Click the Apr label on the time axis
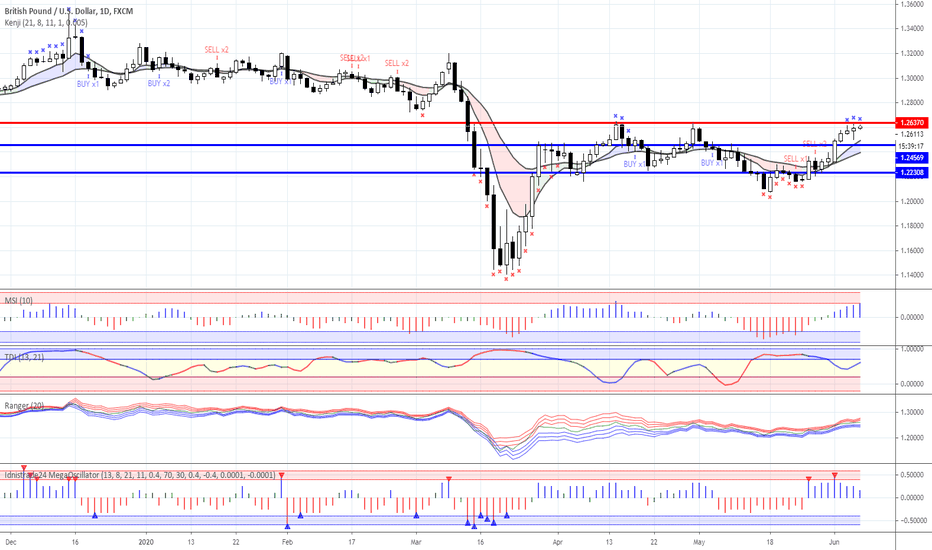932x550 pixels. pos(557,542)
